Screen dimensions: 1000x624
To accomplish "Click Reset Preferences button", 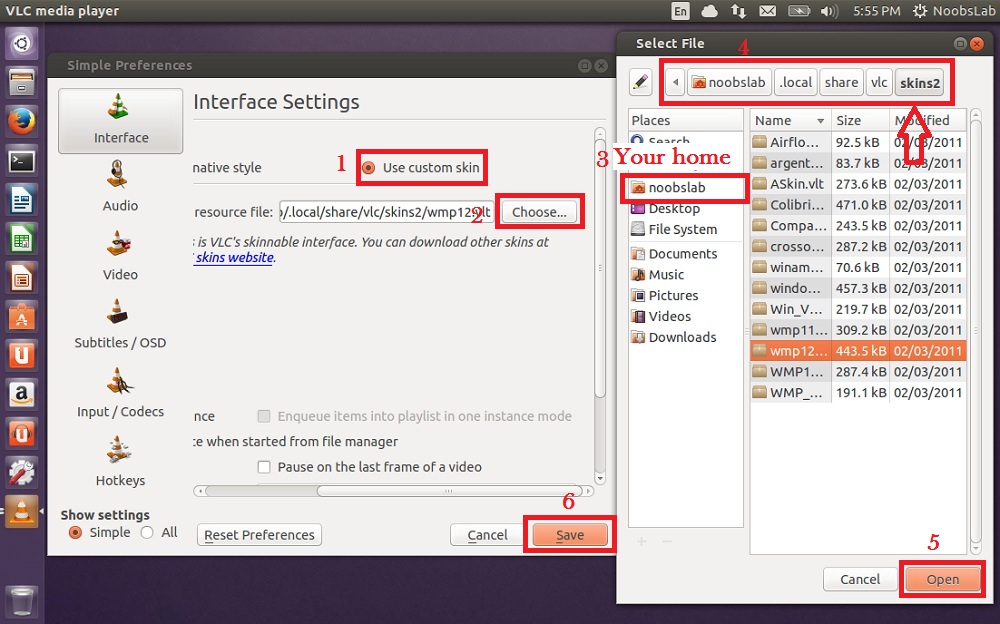I will [x=259, y=535].
